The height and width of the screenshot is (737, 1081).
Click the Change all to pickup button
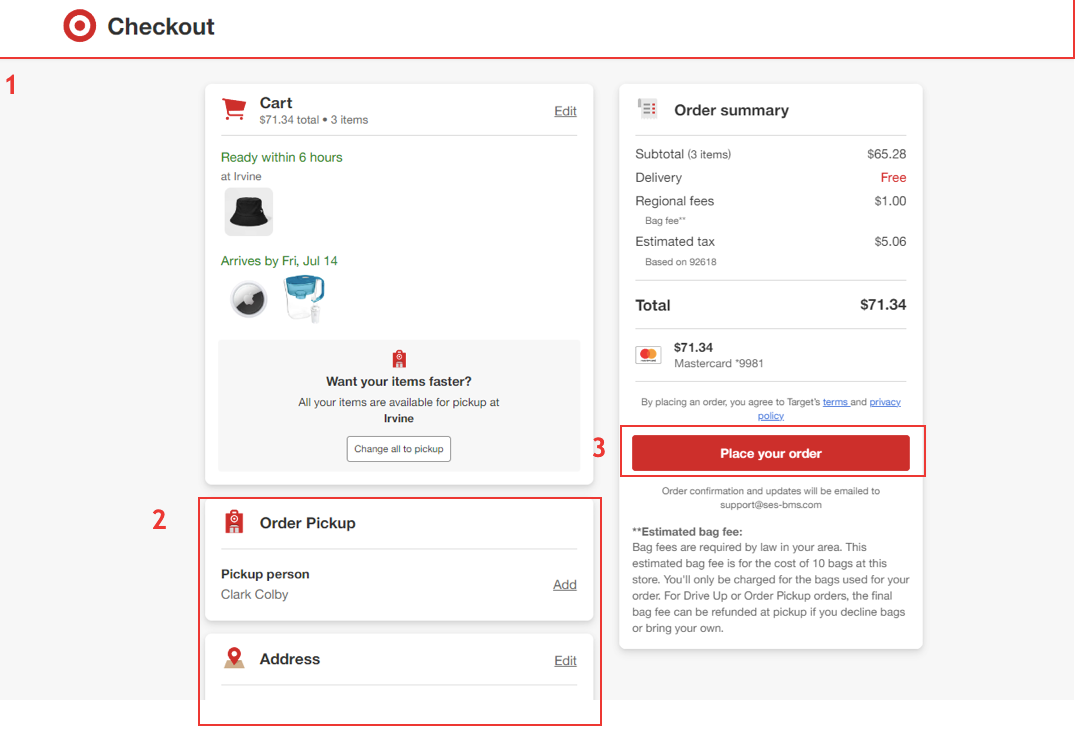click(398, 449)
